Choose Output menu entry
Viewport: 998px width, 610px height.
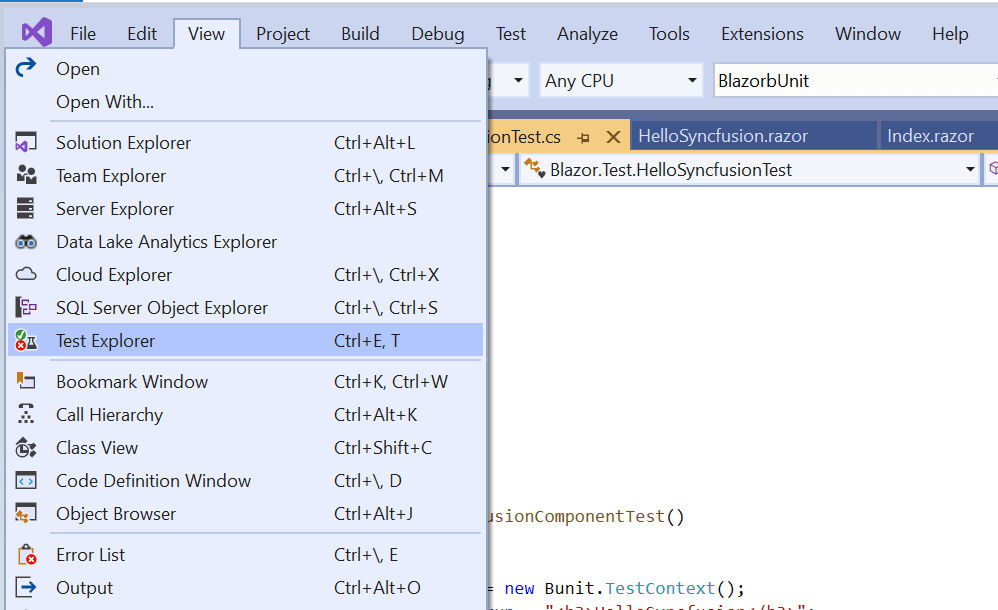point(245,588)
